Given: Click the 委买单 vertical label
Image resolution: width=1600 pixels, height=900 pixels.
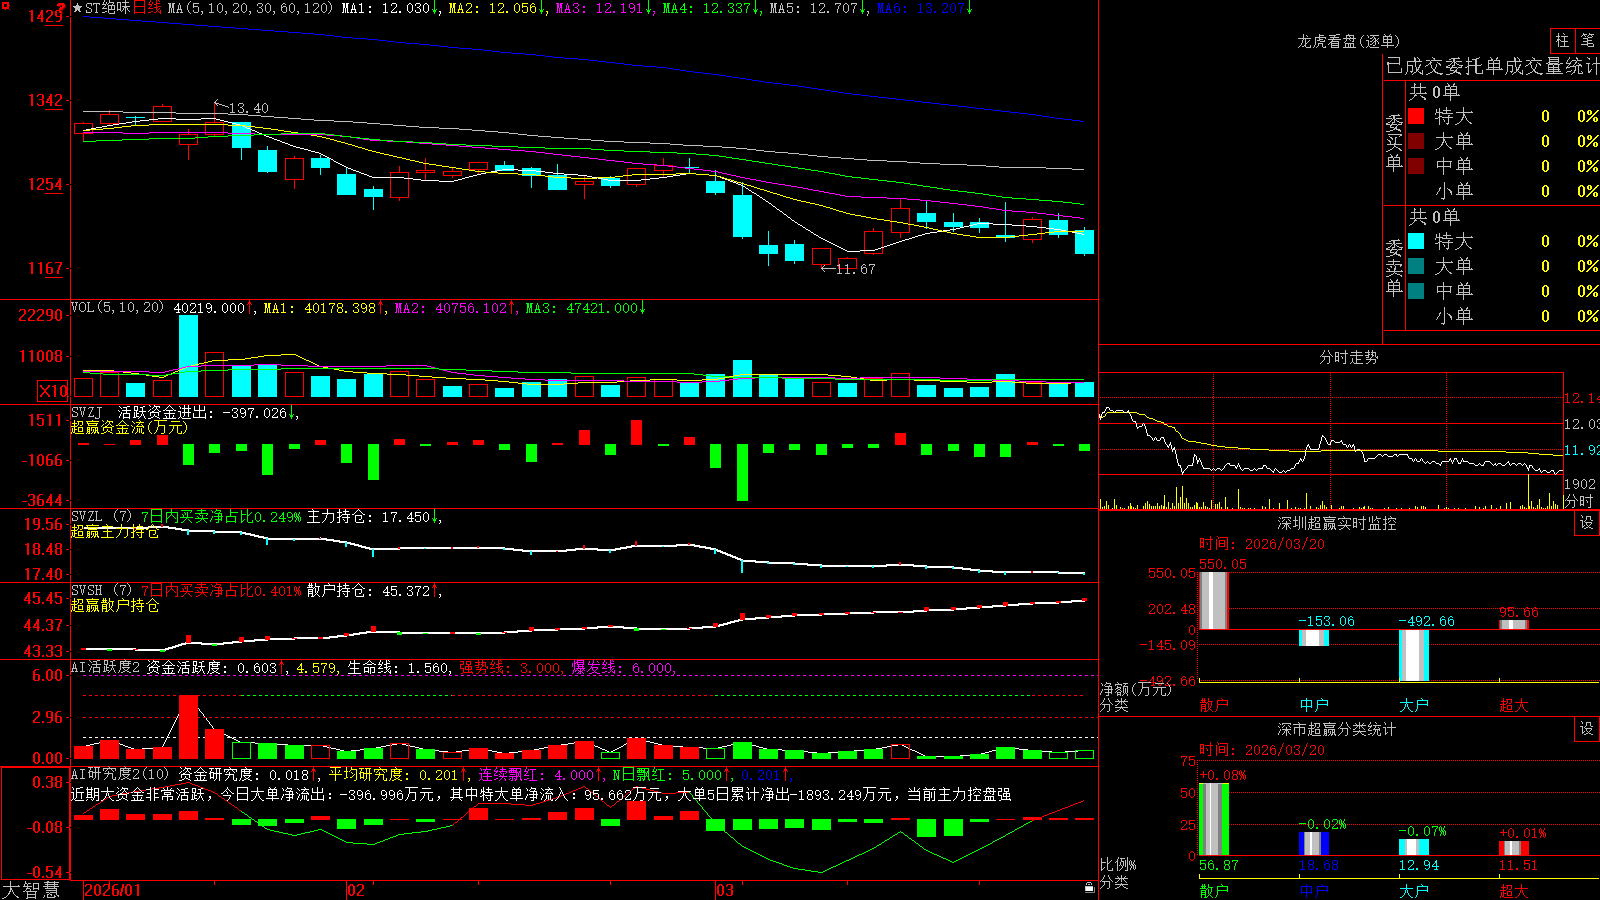Looking at the screenshot, I should click(1394, 142).
